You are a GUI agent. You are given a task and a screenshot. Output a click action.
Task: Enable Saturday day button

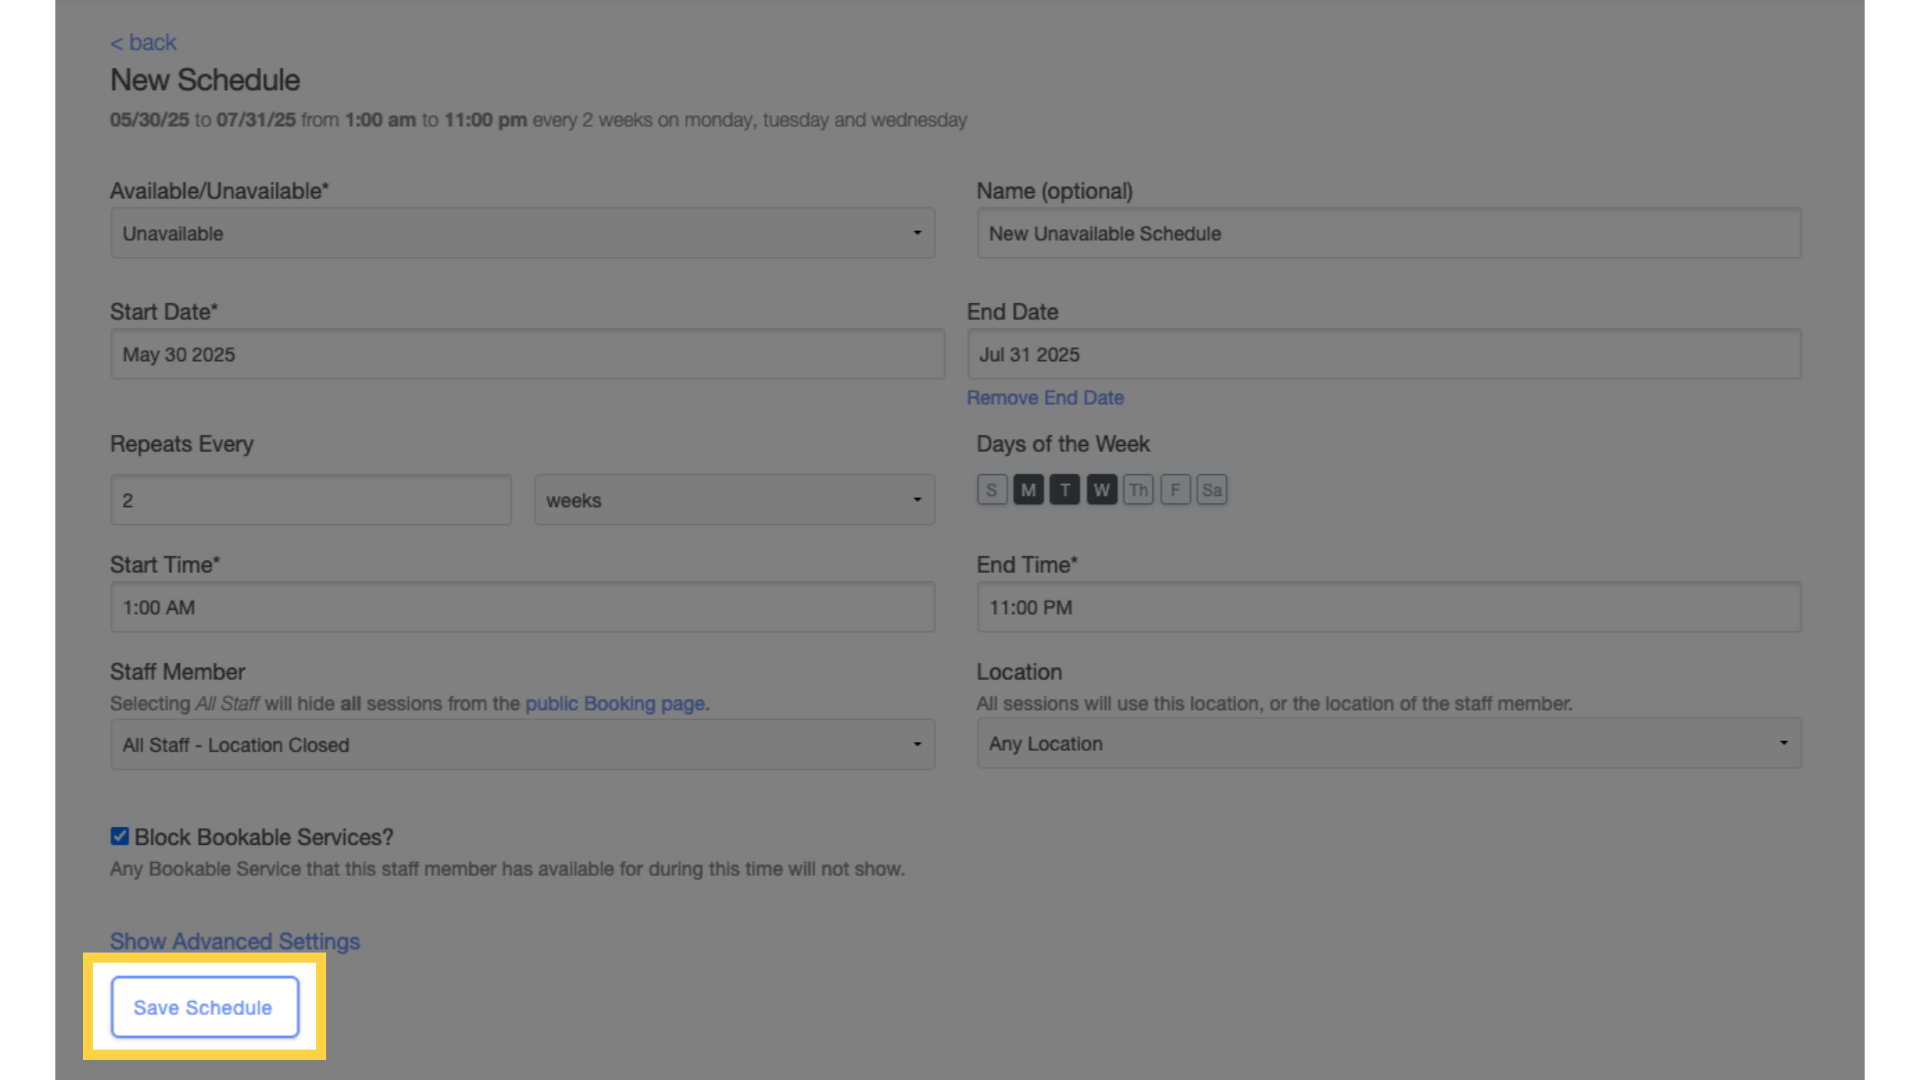(x=1212, y=490)
